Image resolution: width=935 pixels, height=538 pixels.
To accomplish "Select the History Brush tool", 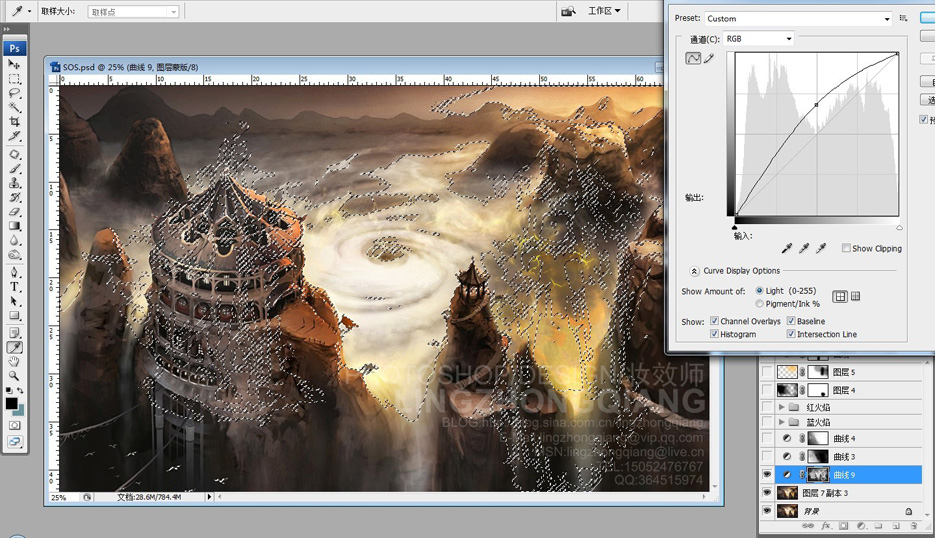I will pyautogui.click(x=14, y=197).
